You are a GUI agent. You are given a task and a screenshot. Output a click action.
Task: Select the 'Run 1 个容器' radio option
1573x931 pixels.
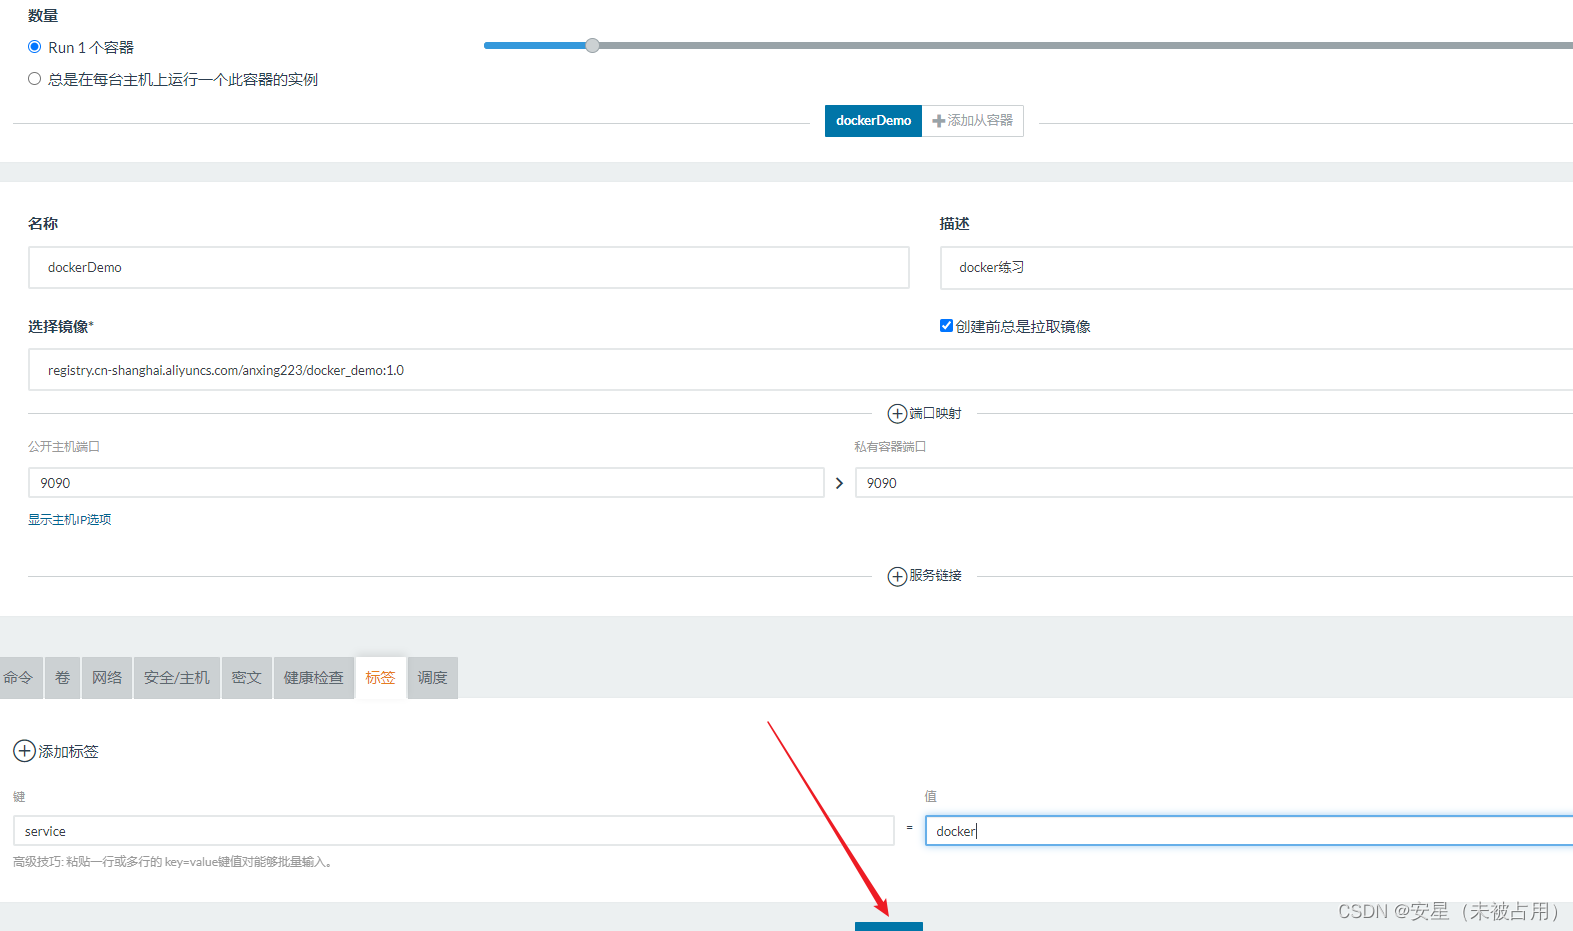click(x=35, y=47)
